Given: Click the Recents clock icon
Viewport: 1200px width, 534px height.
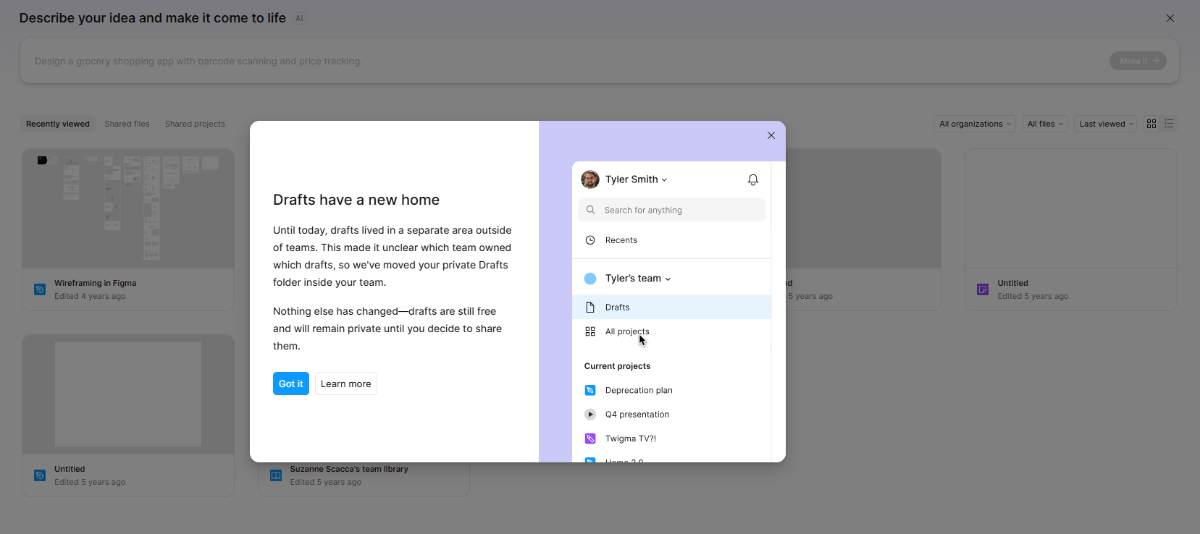Looking at the screenshot, I should coord(590,240).
